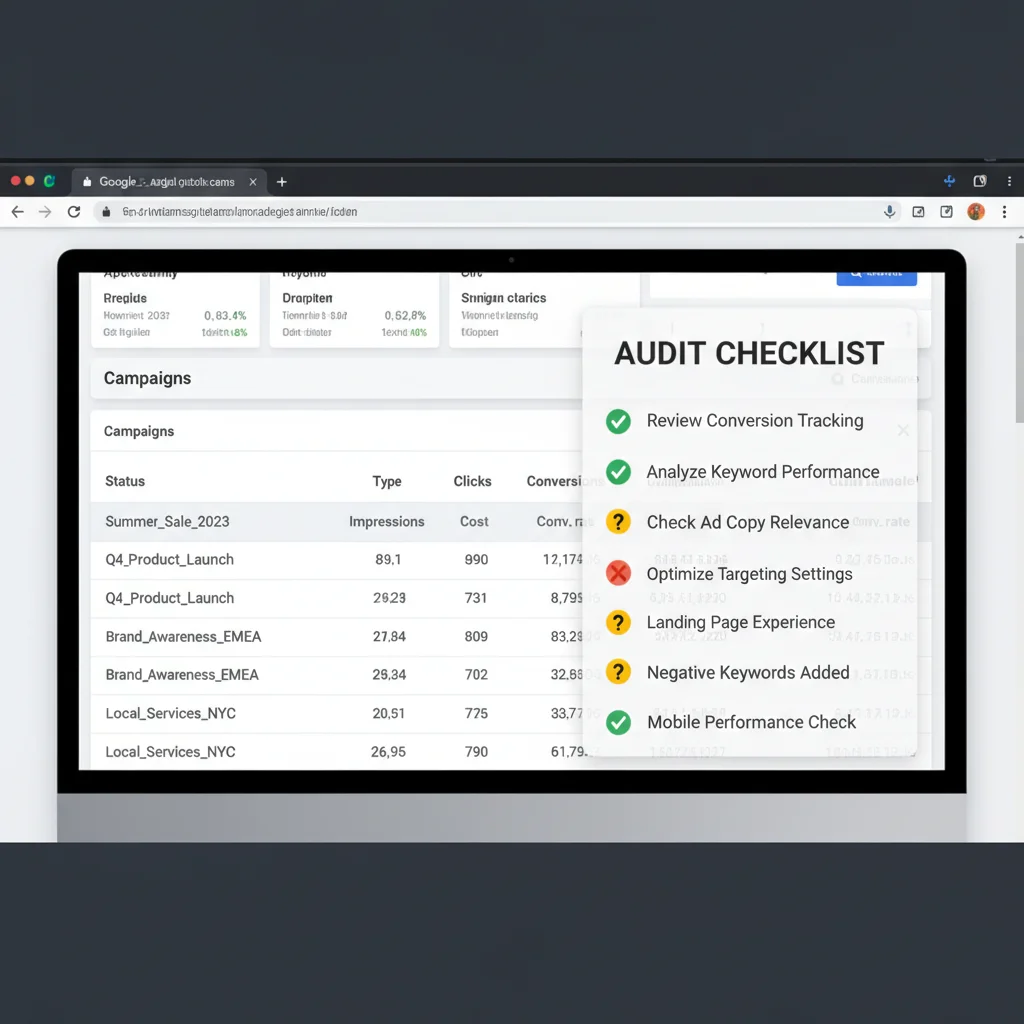Click the 12,174 conversions value

pos(563,560)
